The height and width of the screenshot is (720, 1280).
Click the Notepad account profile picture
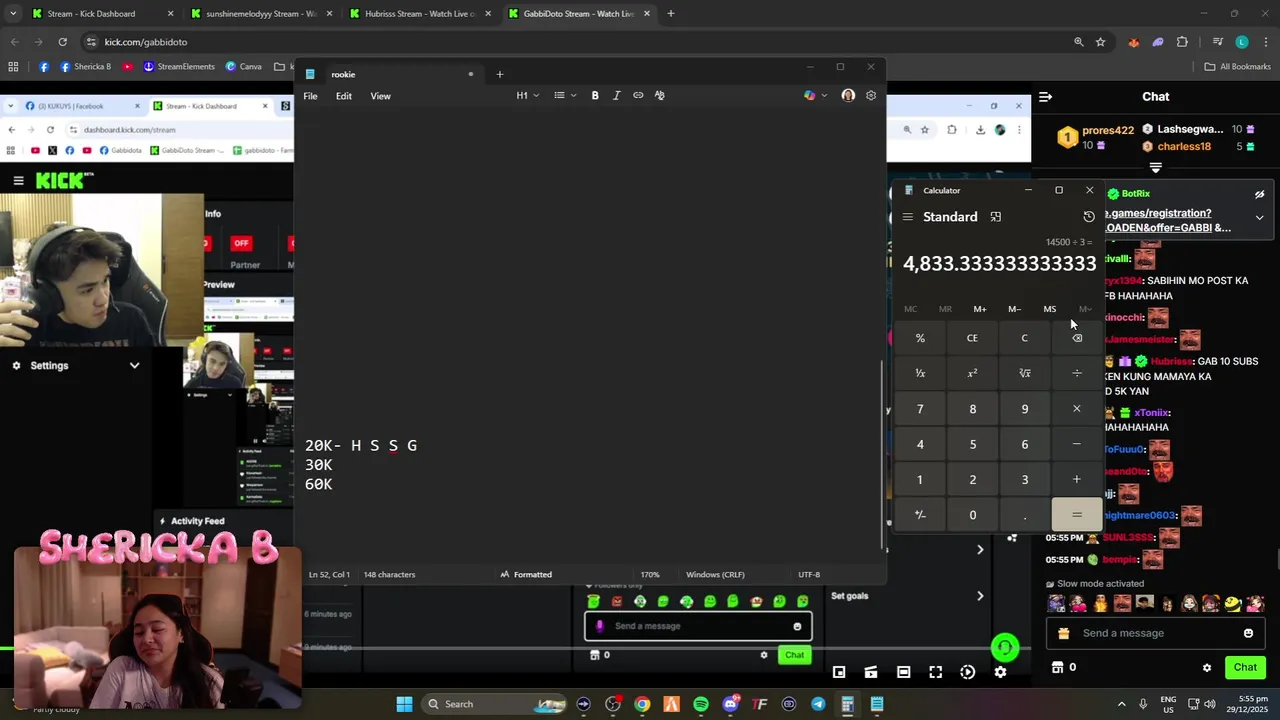pos(848,96)
